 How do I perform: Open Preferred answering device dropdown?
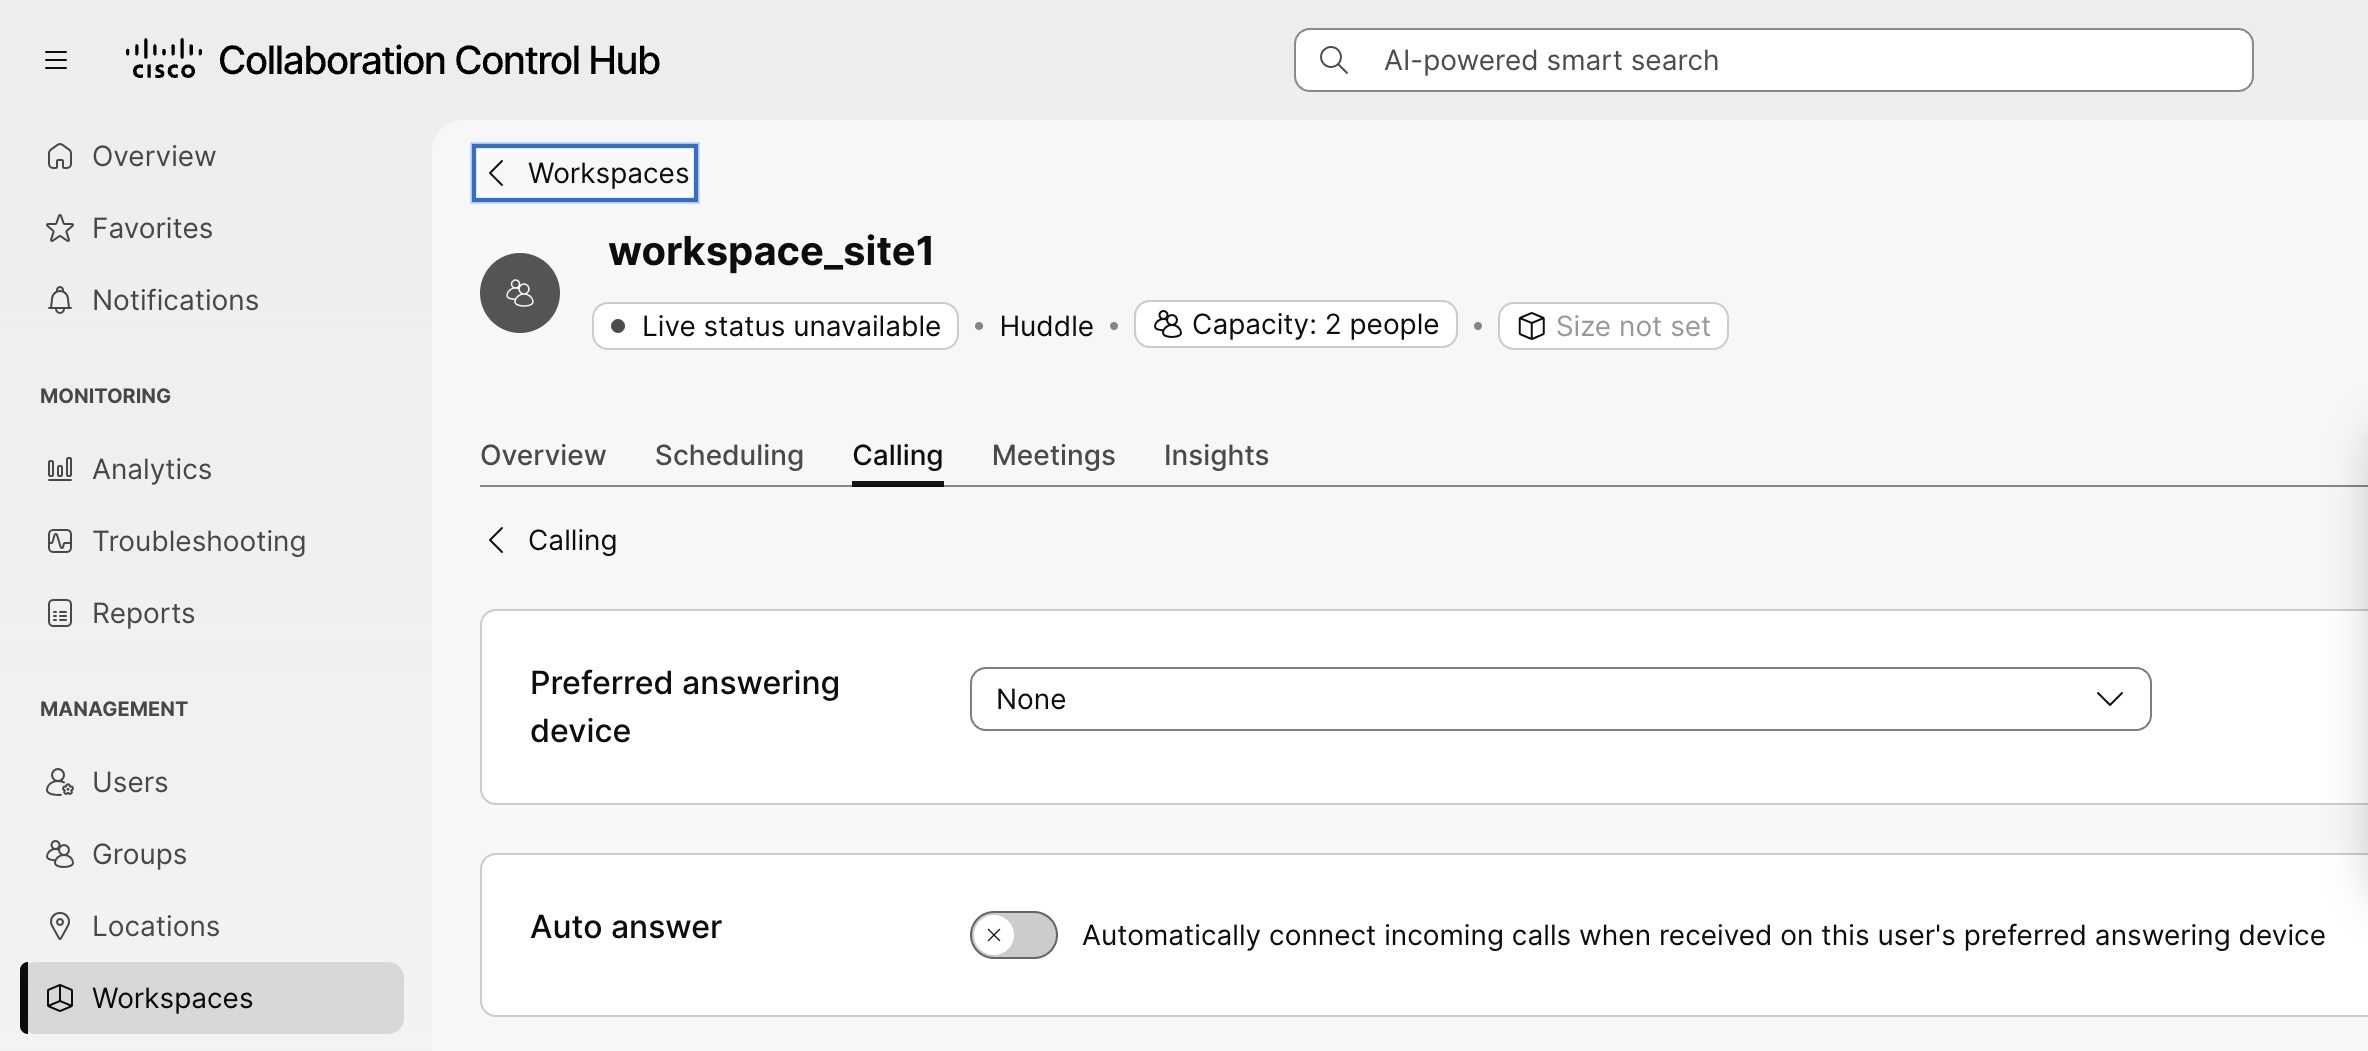1560,699
